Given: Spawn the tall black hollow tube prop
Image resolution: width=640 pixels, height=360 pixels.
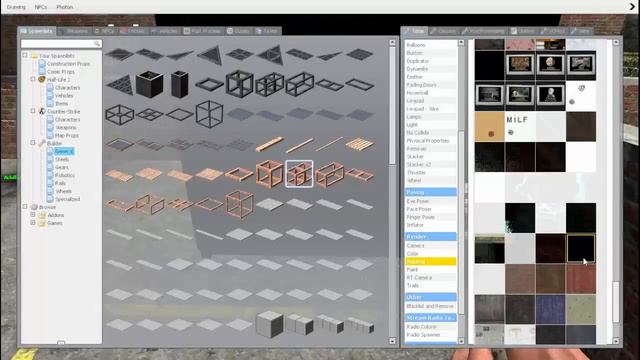Looking at the screenshot, I should pyautogui.click(x=180, y=84).
